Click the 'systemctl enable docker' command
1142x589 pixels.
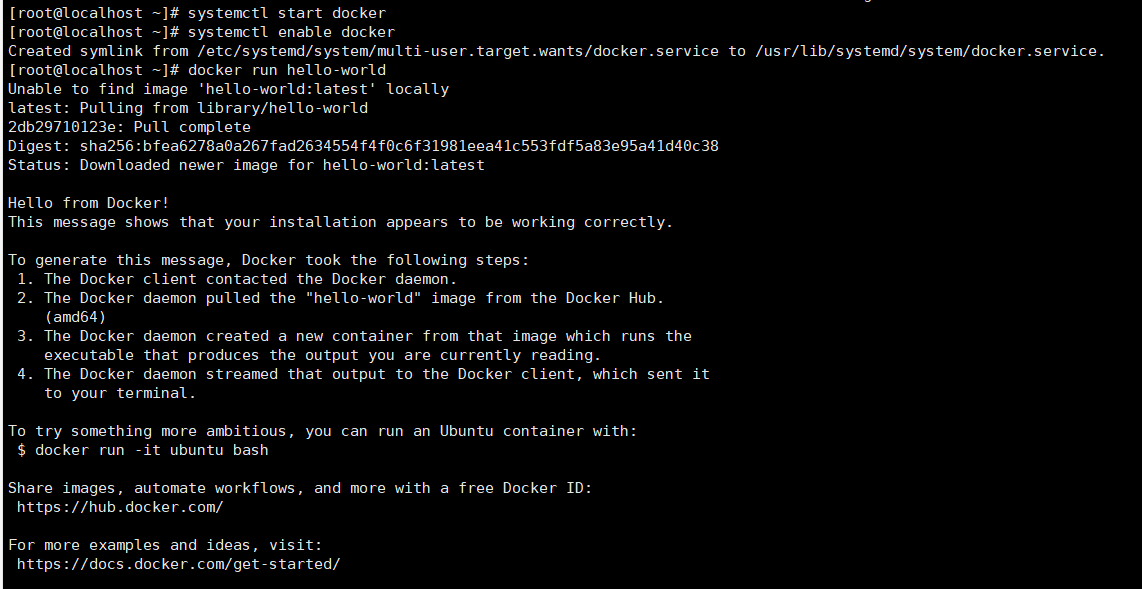[291, 32]
